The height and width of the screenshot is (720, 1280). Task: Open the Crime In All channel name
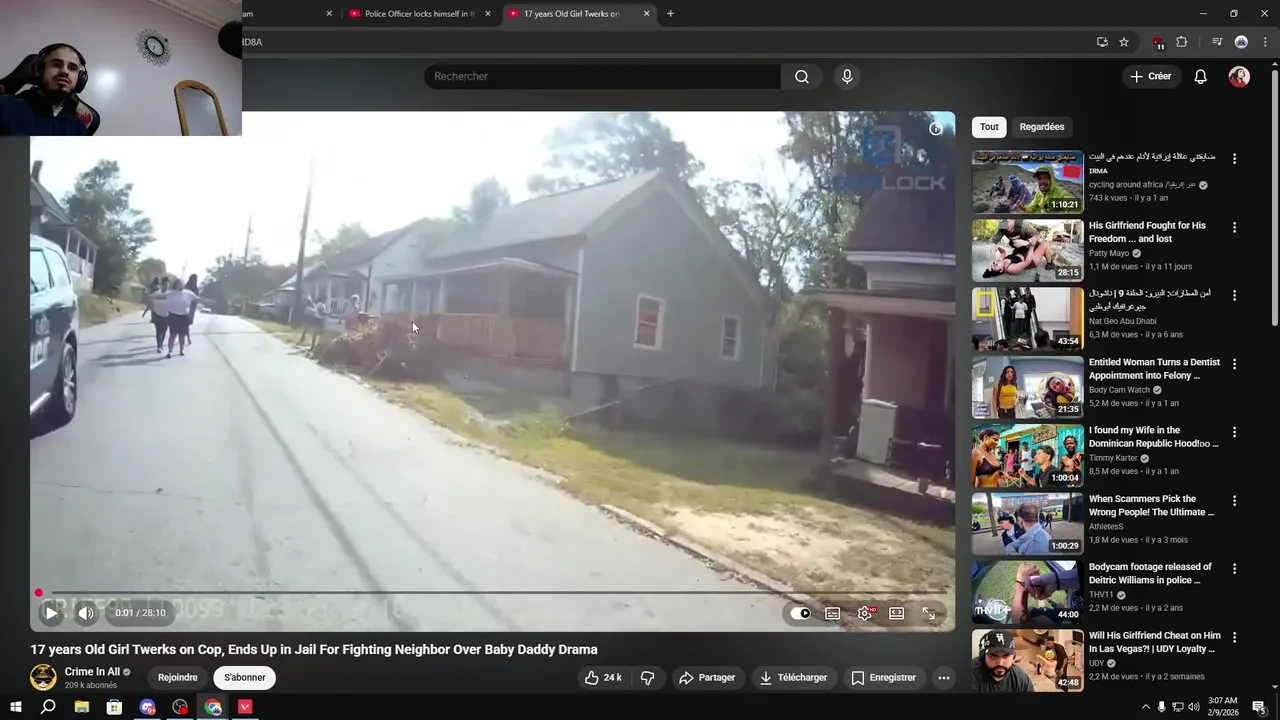pos(92,672)
